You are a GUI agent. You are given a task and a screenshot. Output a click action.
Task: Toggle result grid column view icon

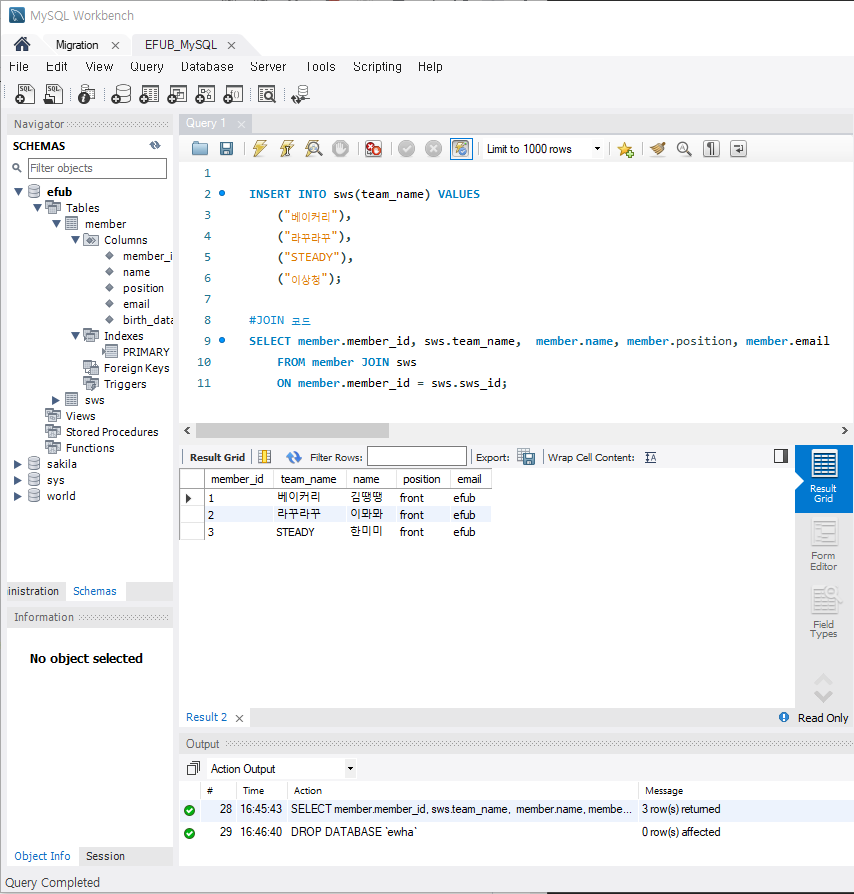pos(264,457)
